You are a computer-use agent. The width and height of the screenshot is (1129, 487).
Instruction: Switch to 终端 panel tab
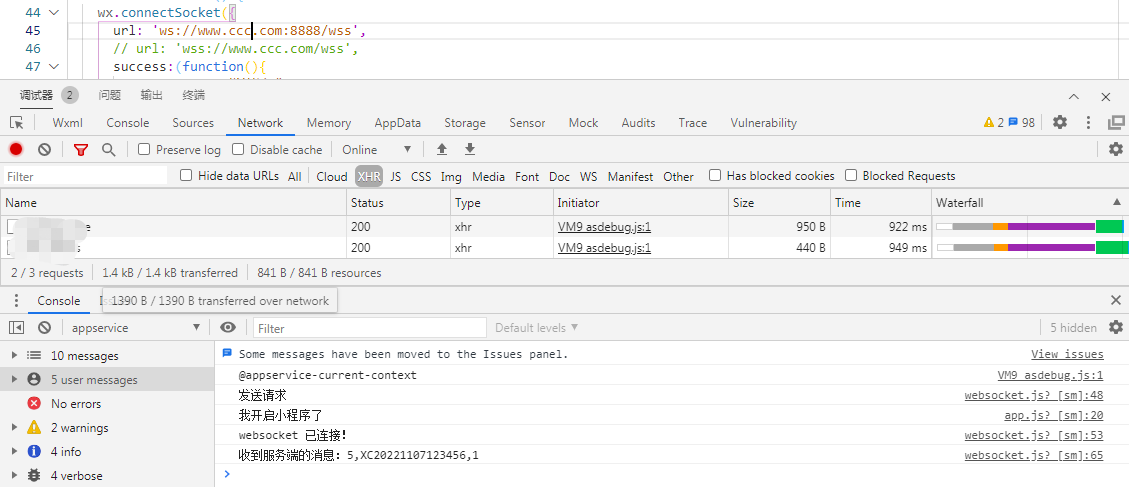(194, 95)
